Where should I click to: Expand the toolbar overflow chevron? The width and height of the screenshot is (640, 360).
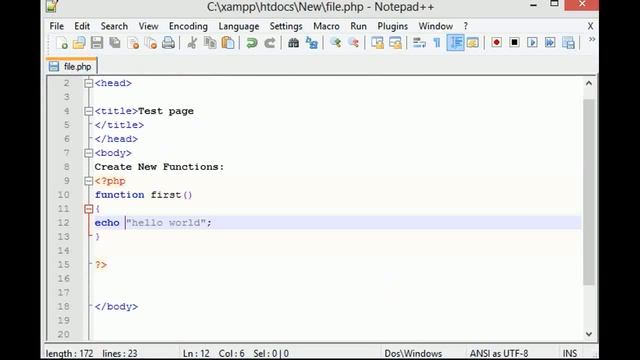point(591,40)
